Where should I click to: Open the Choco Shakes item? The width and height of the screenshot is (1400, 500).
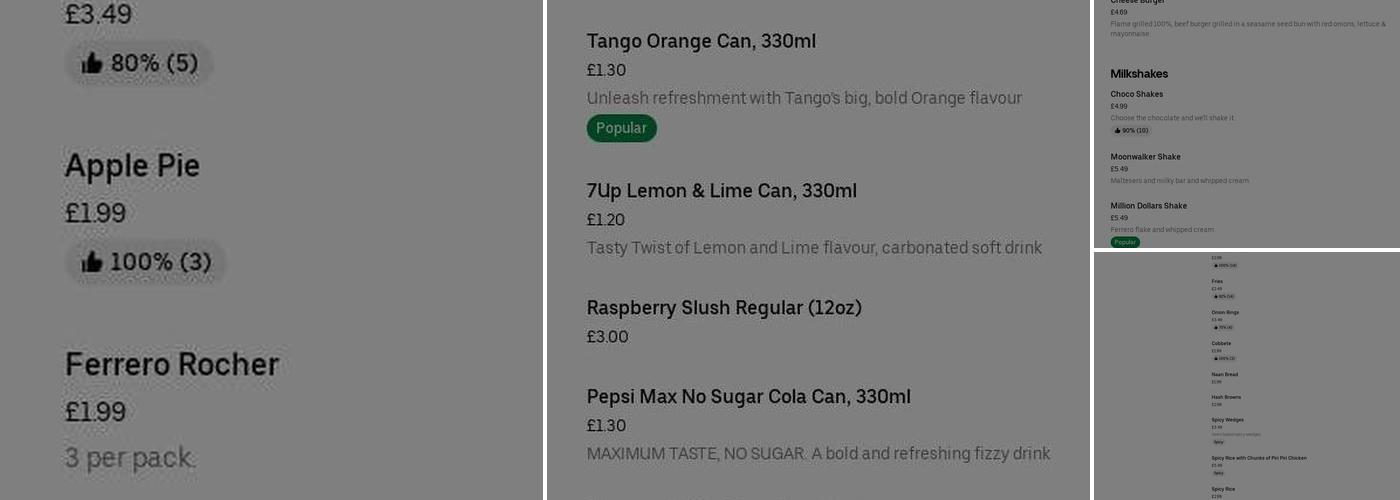tap(1136, 94)
